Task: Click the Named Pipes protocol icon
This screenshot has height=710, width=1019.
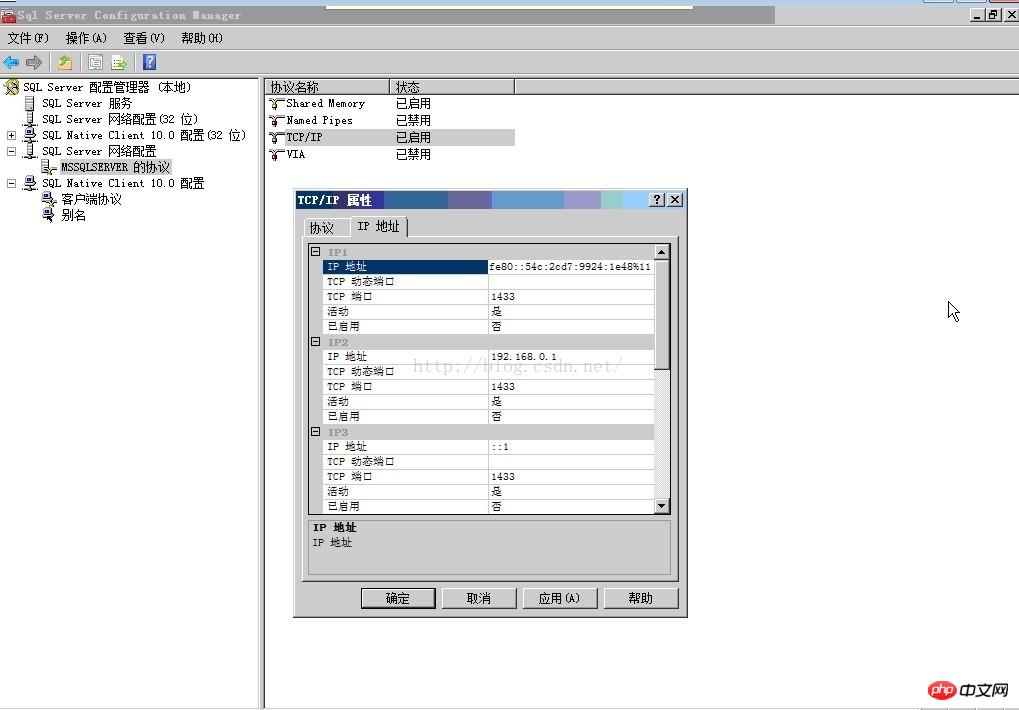Action: pyautogui.click(x=276, y=120)
